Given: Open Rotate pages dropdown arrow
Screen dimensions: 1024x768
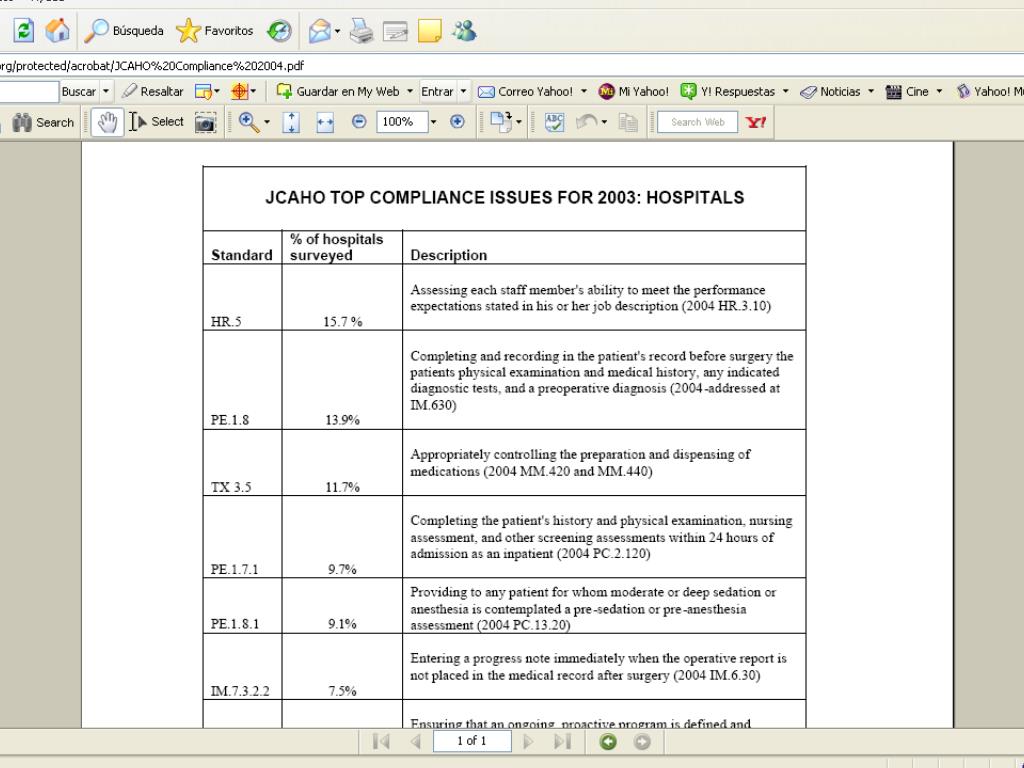Looking at the screenshot, I should coord(519,122).
